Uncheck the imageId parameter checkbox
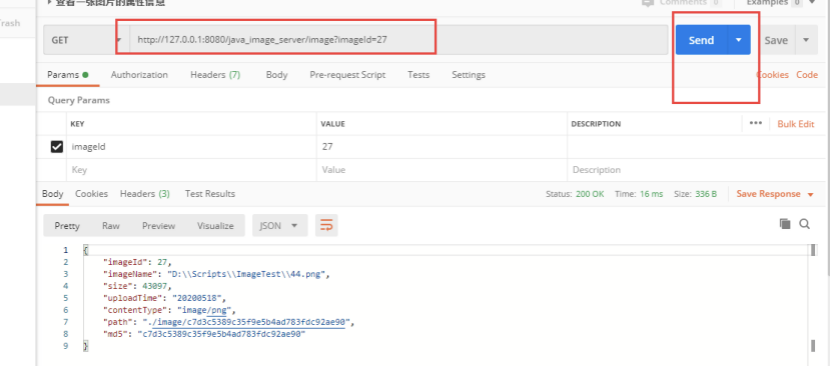This screenshot has height=366, width=830. tap(57, 147)
